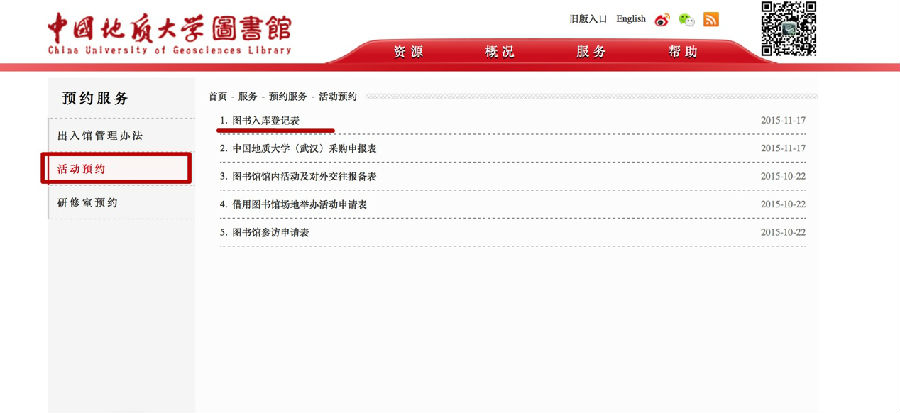Image resolution: width=900 pixels, height=413 pixels.
Task: Click the date beside 对外交往报备表
Action: (x=783, y=176)
